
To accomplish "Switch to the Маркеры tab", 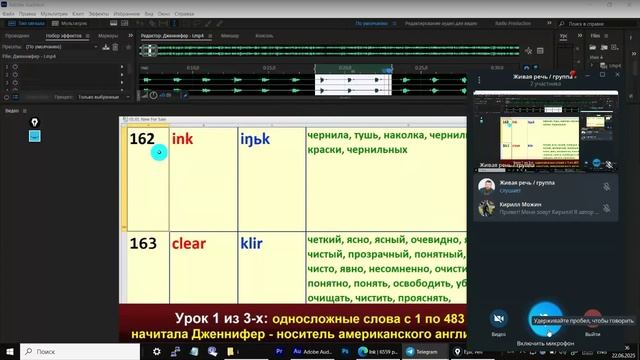I will click(108, 36).
